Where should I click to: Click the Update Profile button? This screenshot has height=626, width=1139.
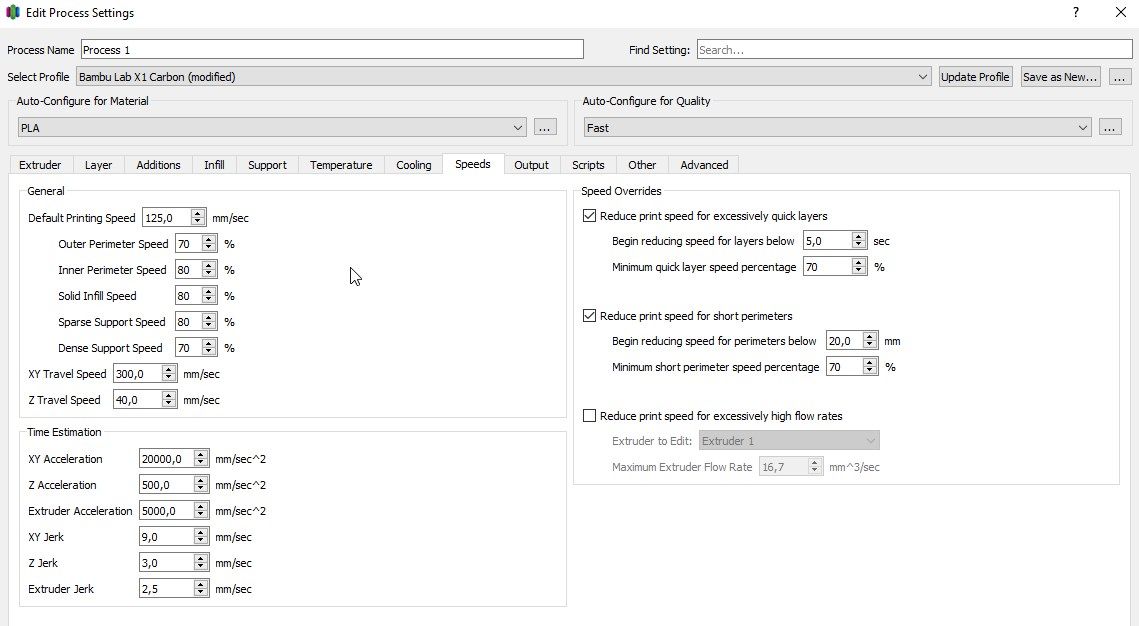click(975, 77)
